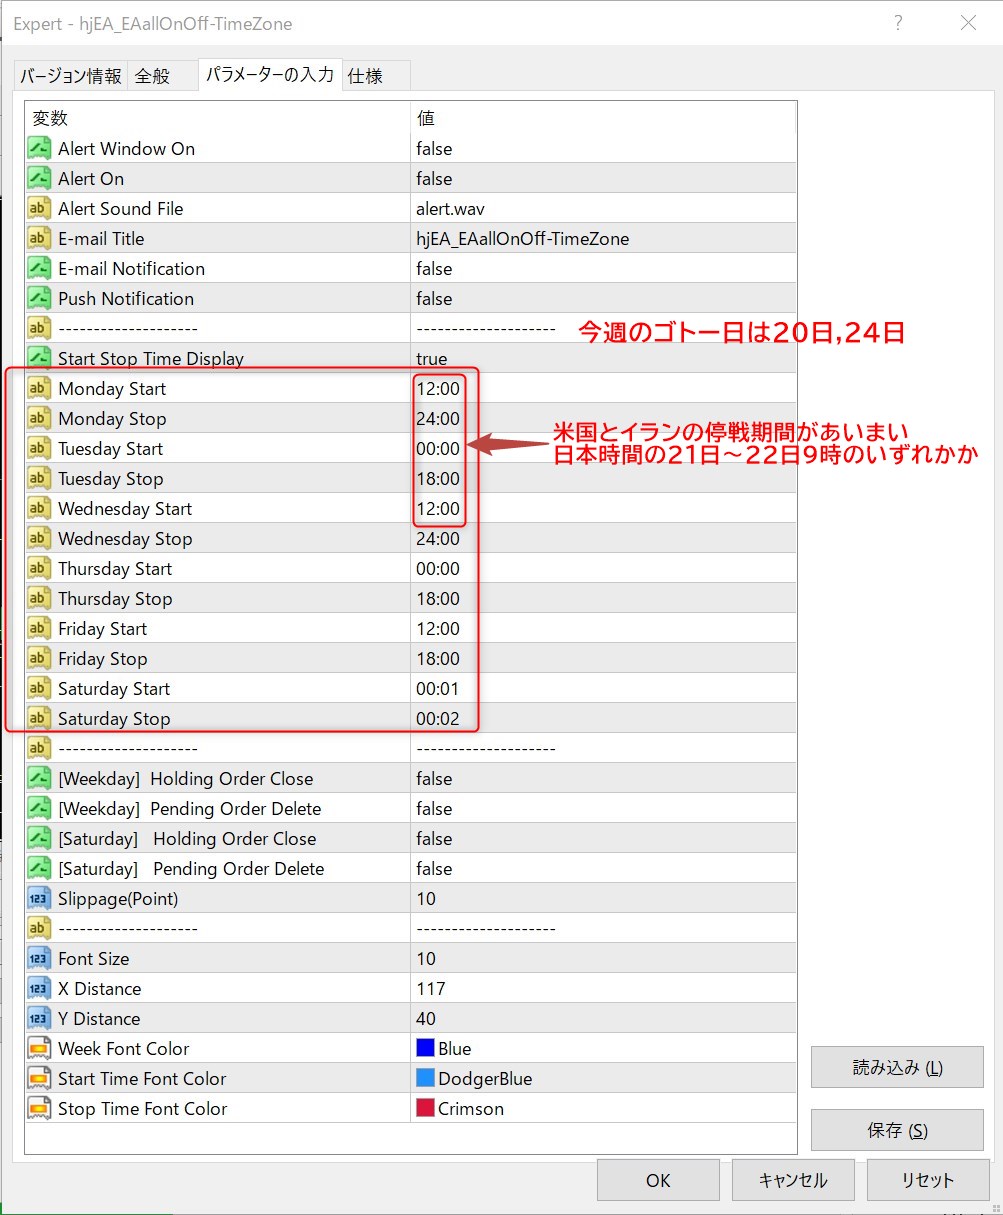Toggle the E-mail Notification false value

tap(434, 269)
